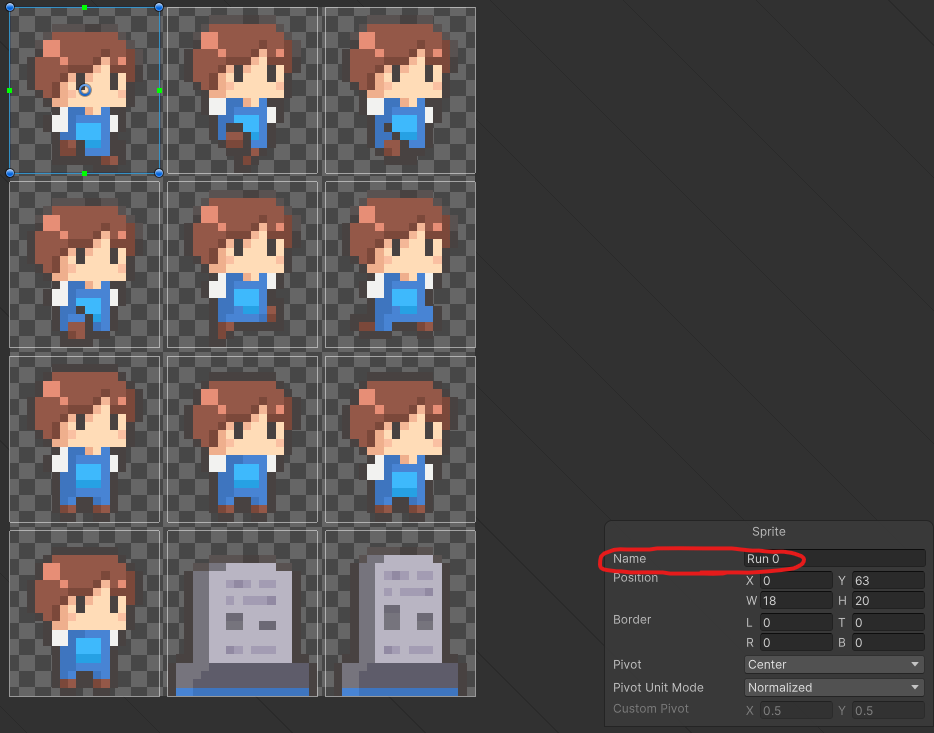Viewport: 934px width, 733px height.
Task: Click the Position label
Action: (636, 578)
